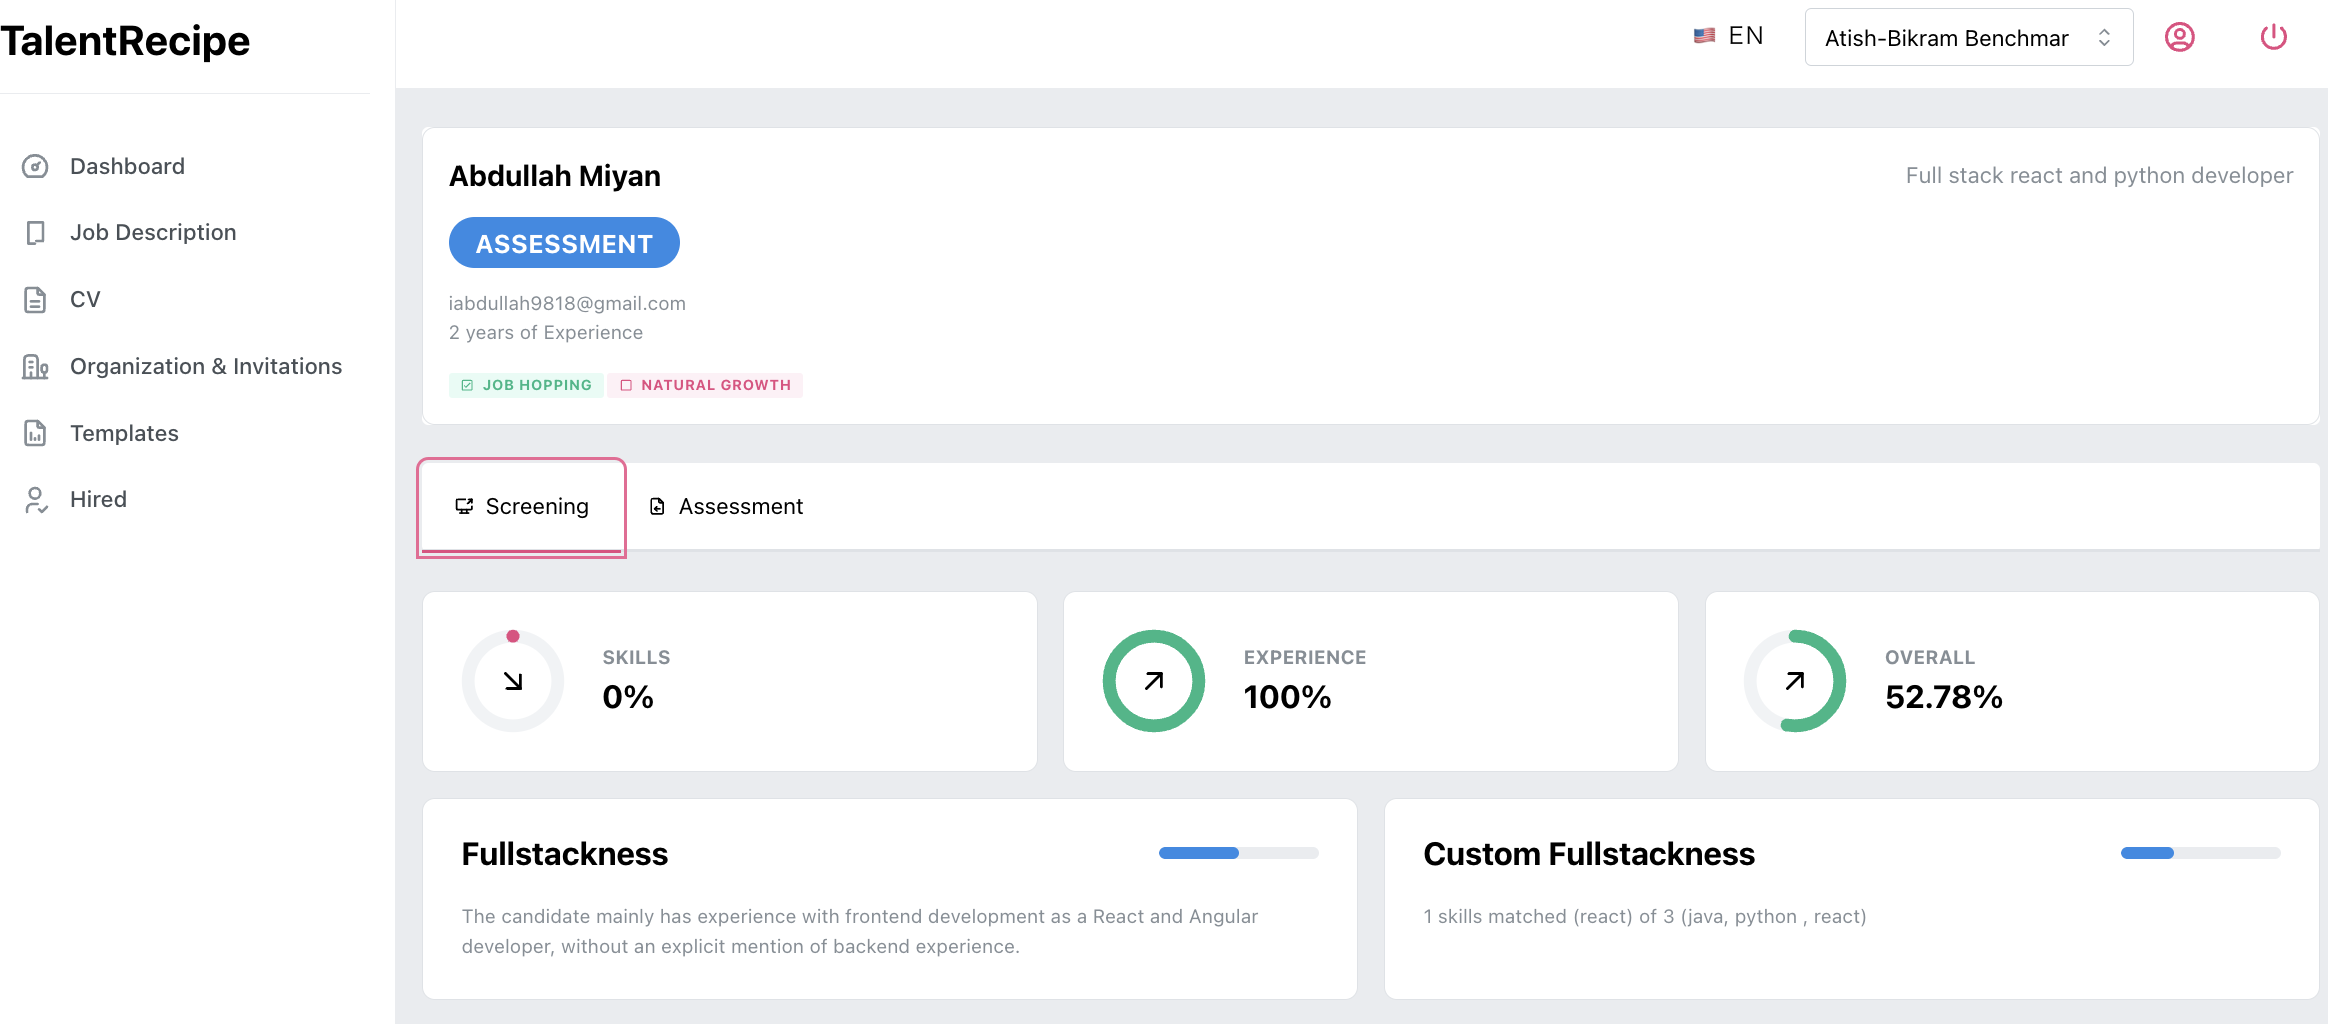2328x1024 pixels.
Task: Toggle the Job Hopping checkbox tag
Action: click(526, 385)
